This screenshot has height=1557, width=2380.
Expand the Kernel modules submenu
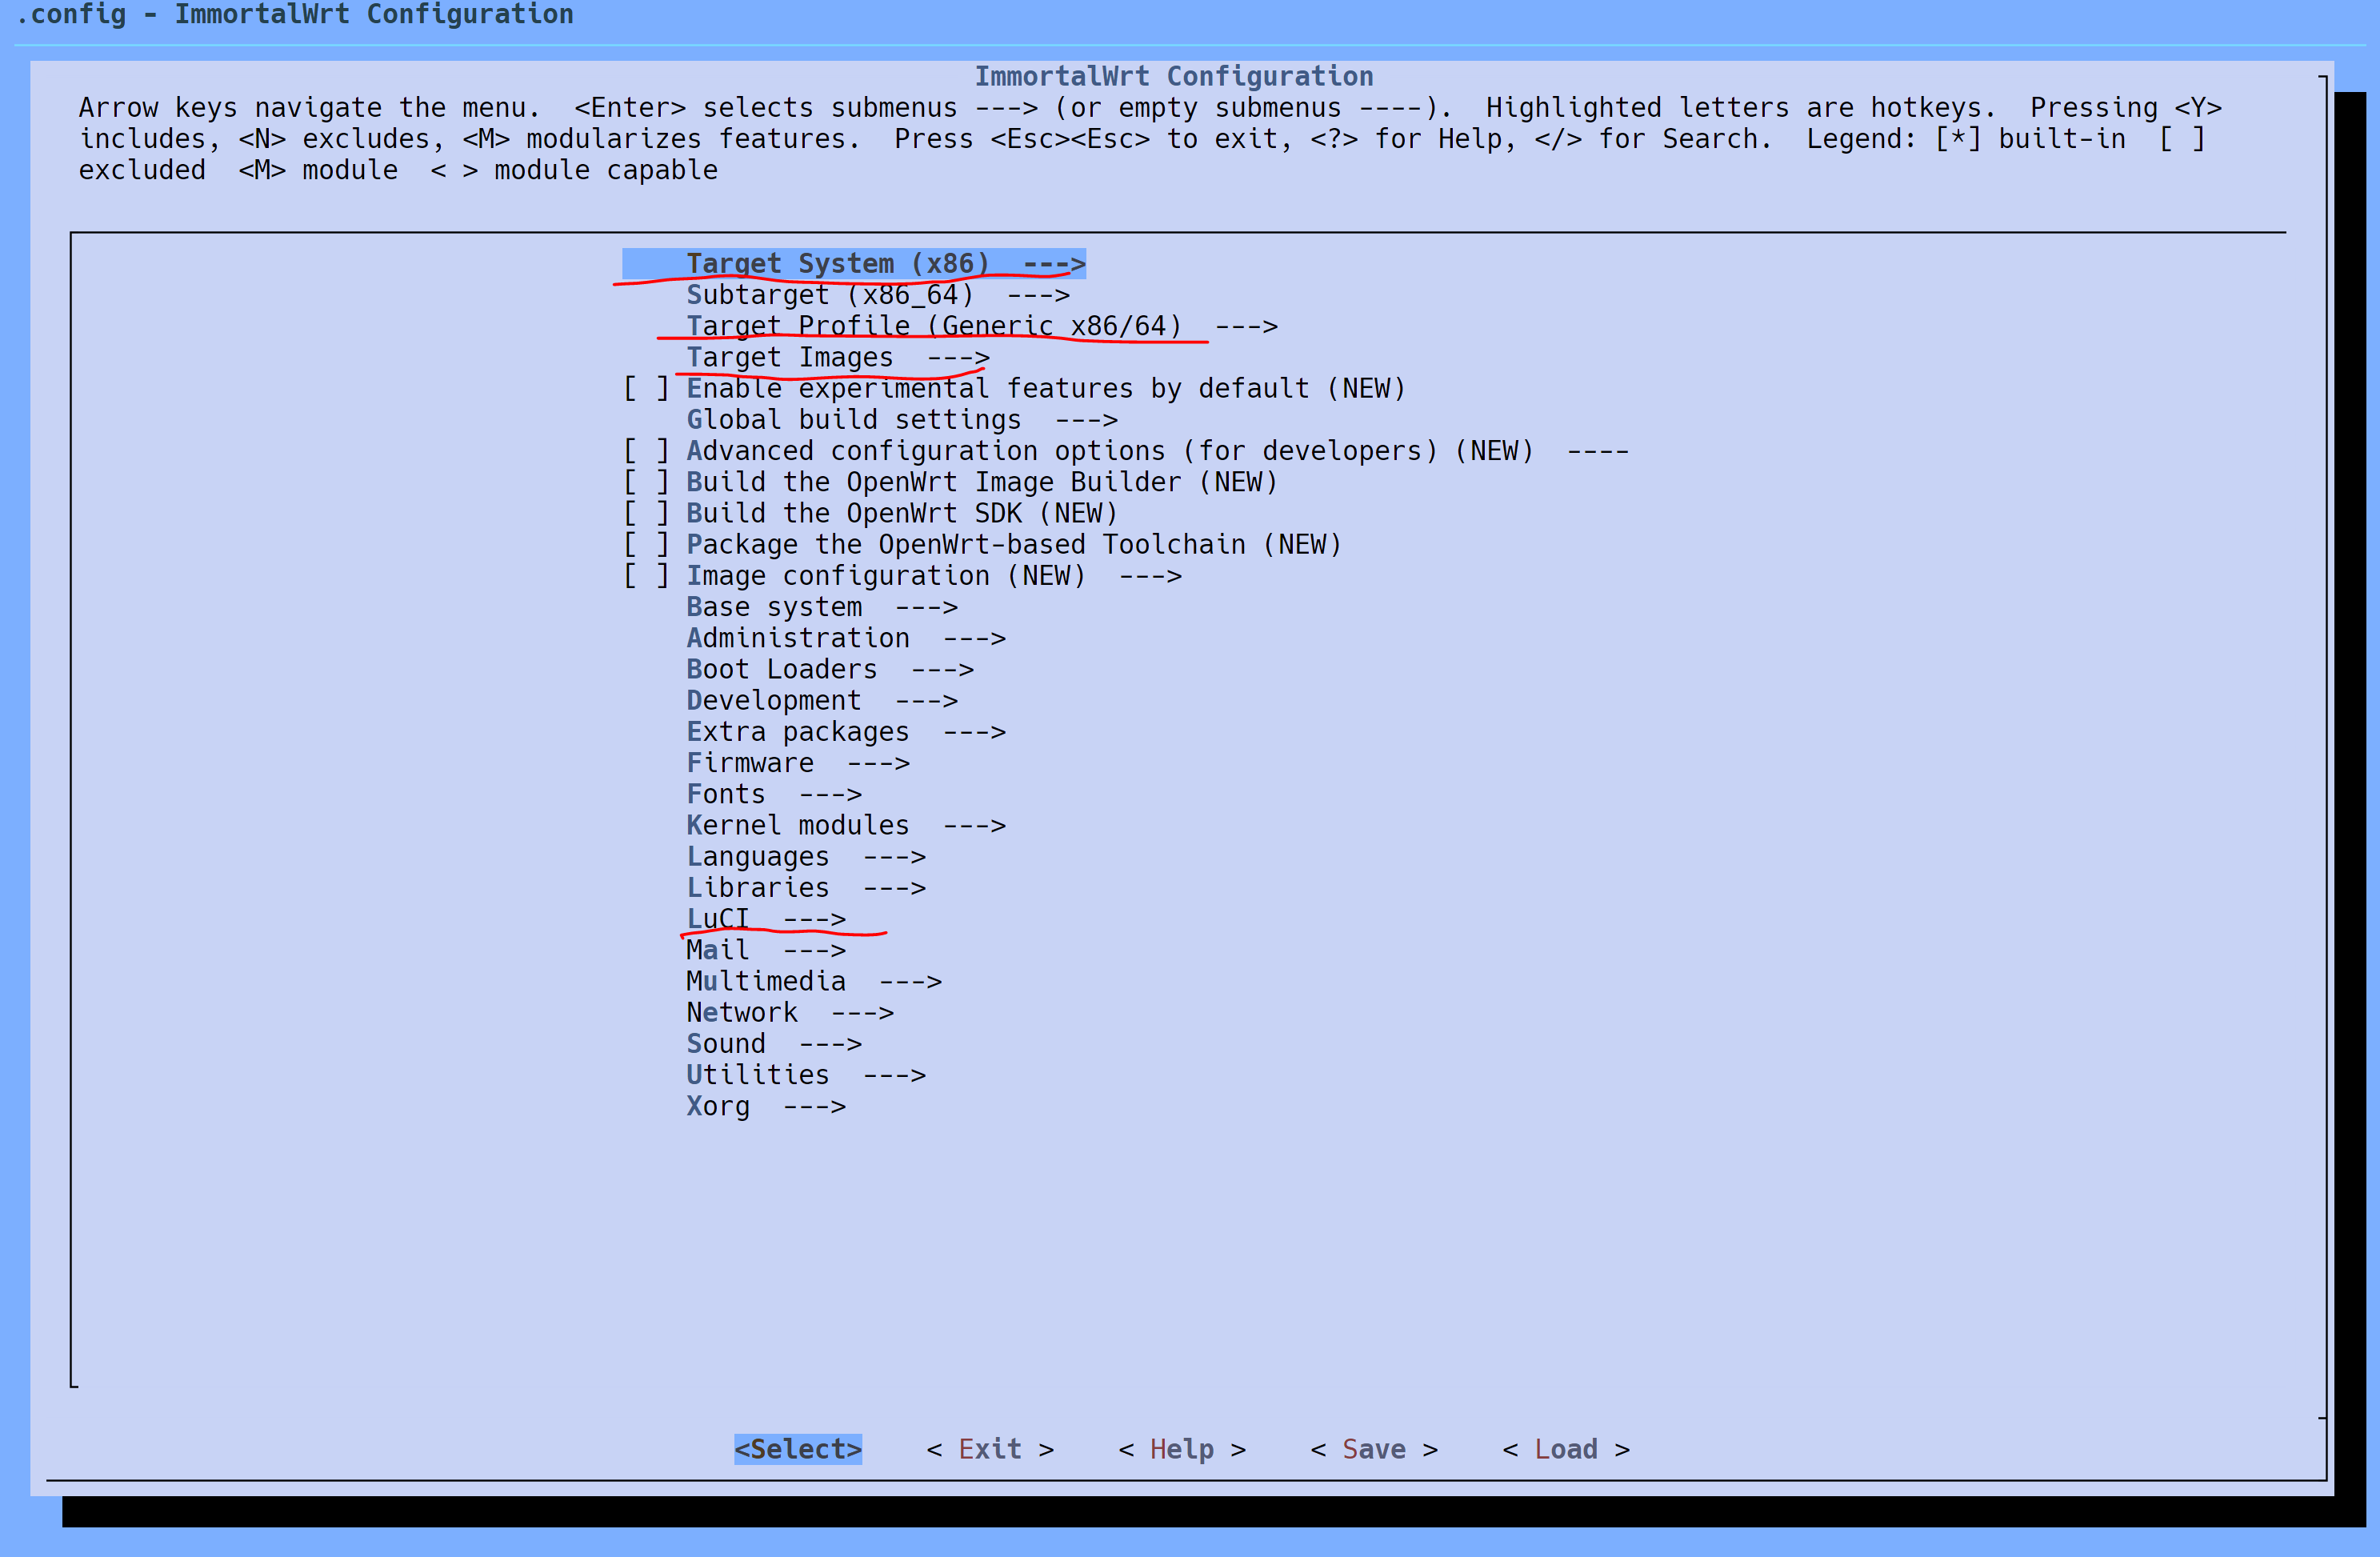[846, 825]
